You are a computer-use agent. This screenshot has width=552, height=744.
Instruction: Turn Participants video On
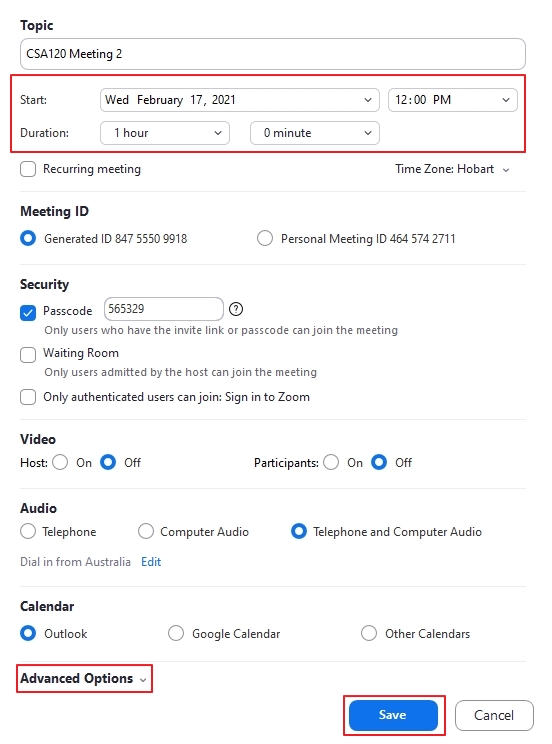click(331, 462)
